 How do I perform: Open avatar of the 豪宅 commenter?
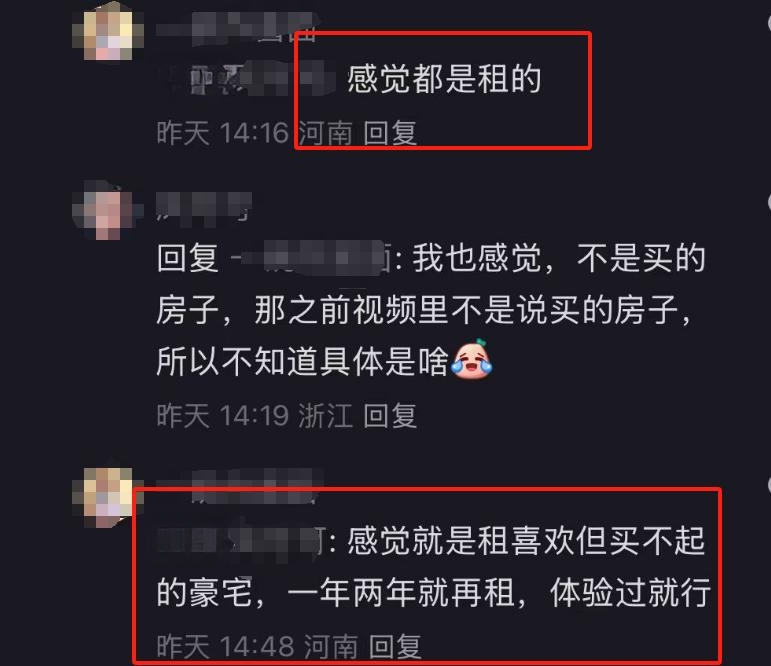tap(108, 497)
